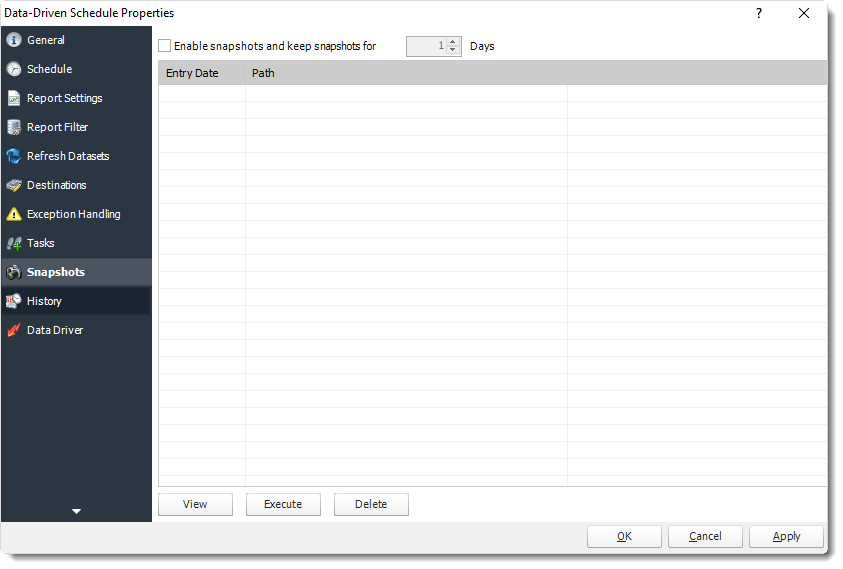
Task: Click the days number input field
Action: [x=427, y=46]
